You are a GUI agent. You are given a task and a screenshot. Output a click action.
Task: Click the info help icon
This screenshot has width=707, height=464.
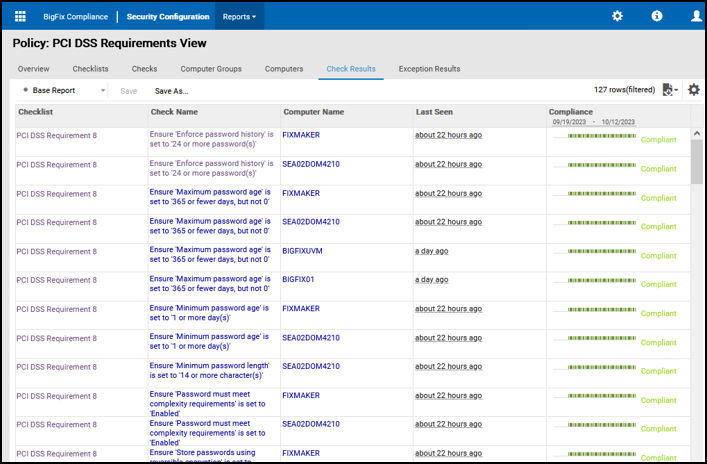pyautogui.click(x=657, y=17)
